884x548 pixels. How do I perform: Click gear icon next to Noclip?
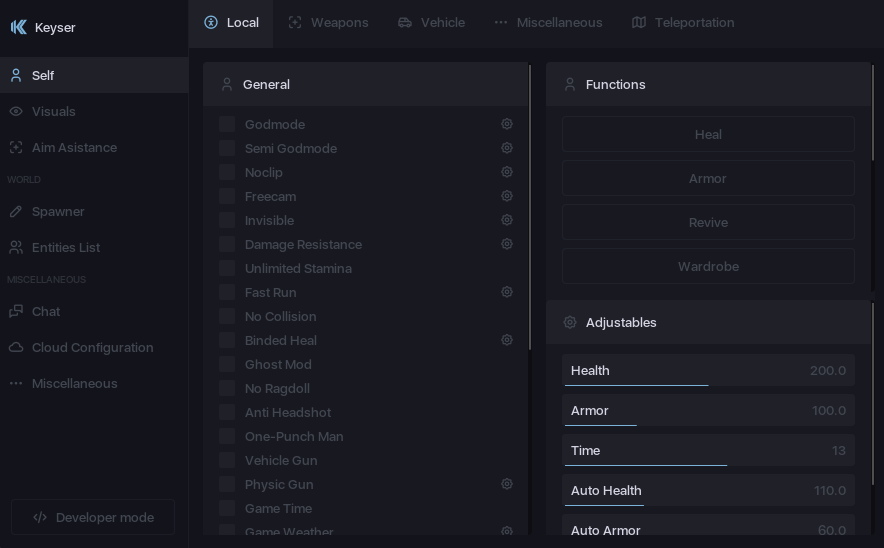click(507, 172)
